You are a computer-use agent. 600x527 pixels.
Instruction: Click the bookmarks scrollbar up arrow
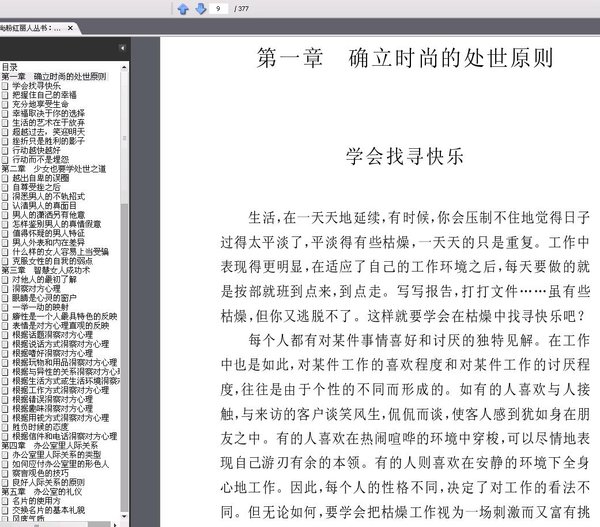124,68
